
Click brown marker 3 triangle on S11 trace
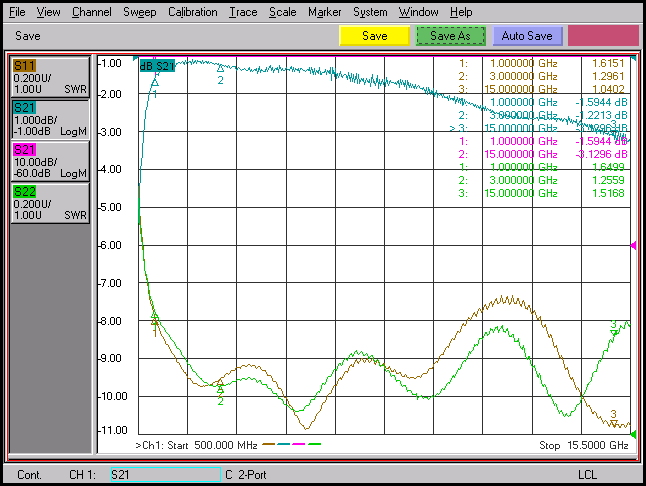point(614,423)
